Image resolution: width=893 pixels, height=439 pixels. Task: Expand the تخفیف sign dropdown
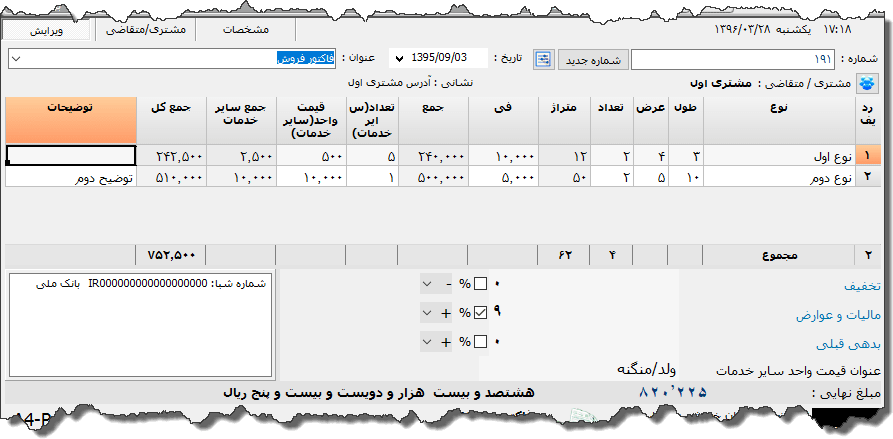click(x=427, y=284)
